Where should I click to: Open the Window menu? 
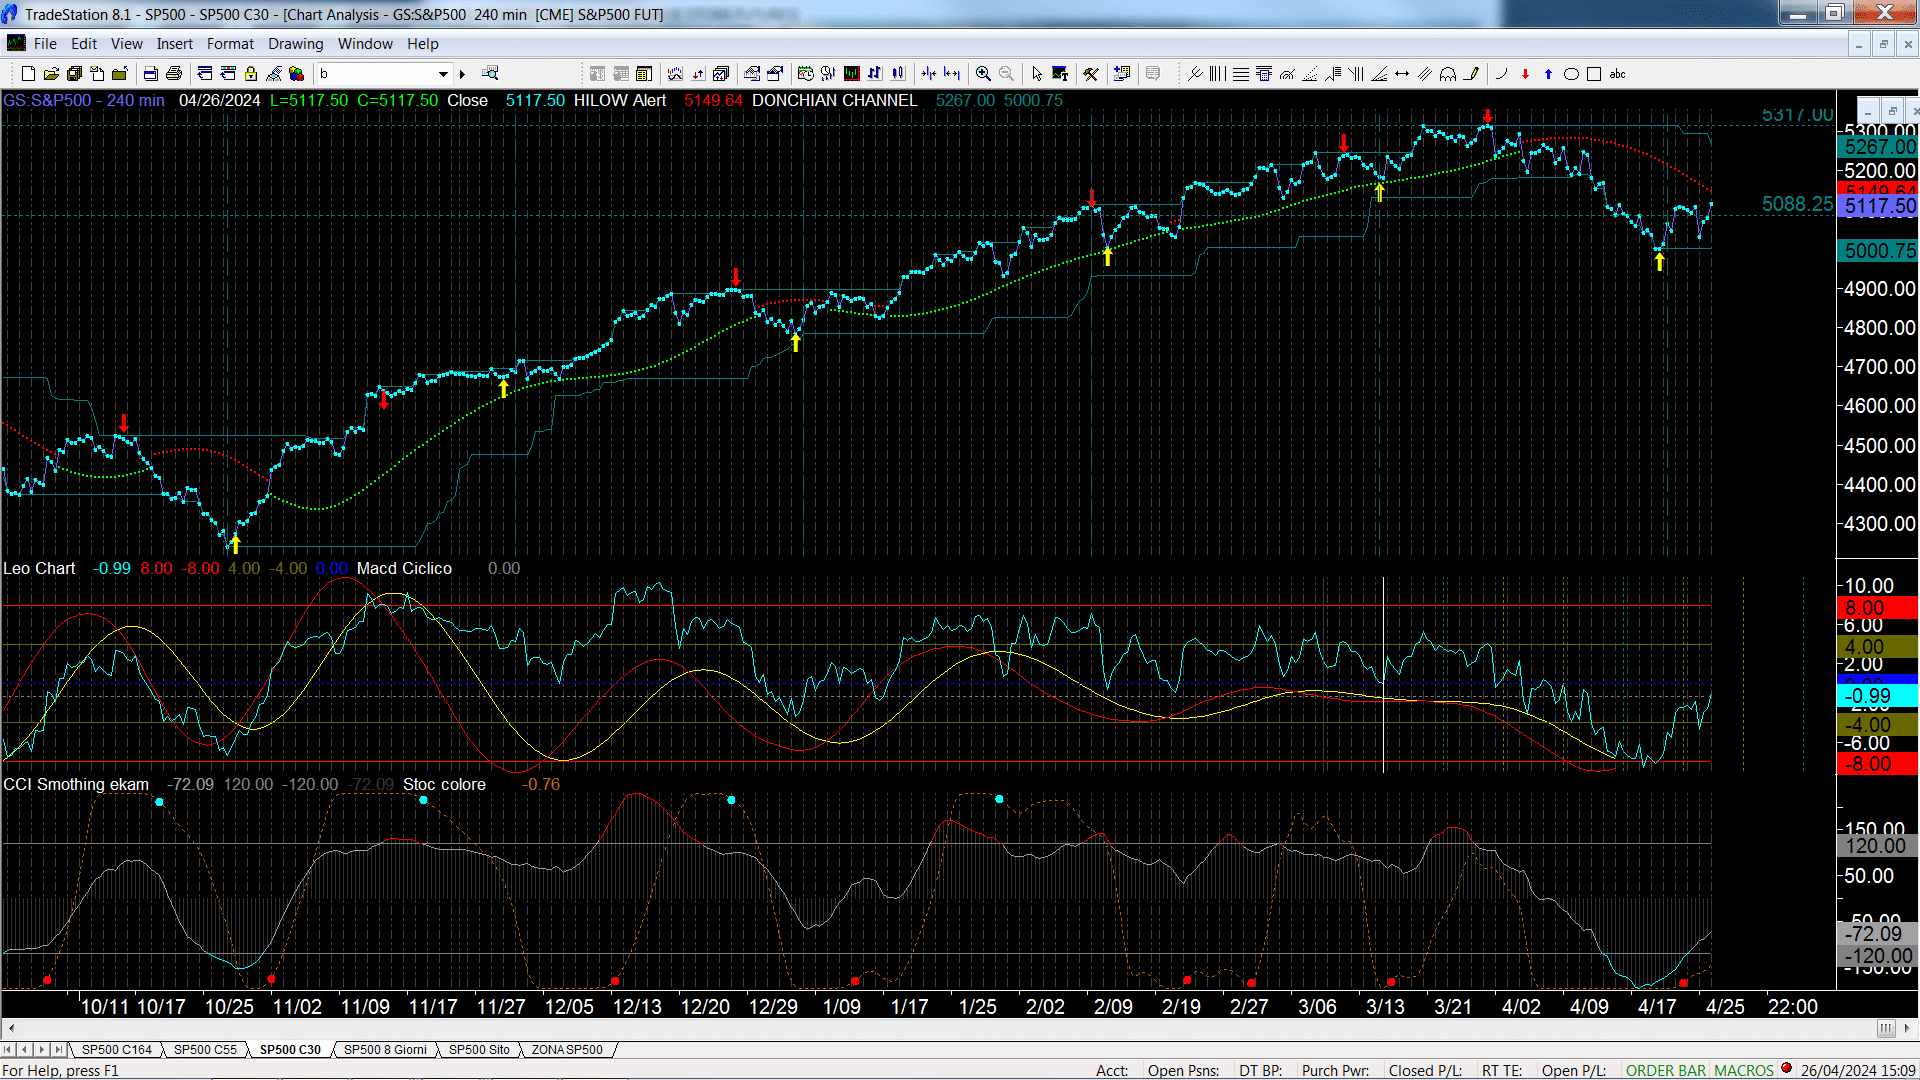point(365,44)
